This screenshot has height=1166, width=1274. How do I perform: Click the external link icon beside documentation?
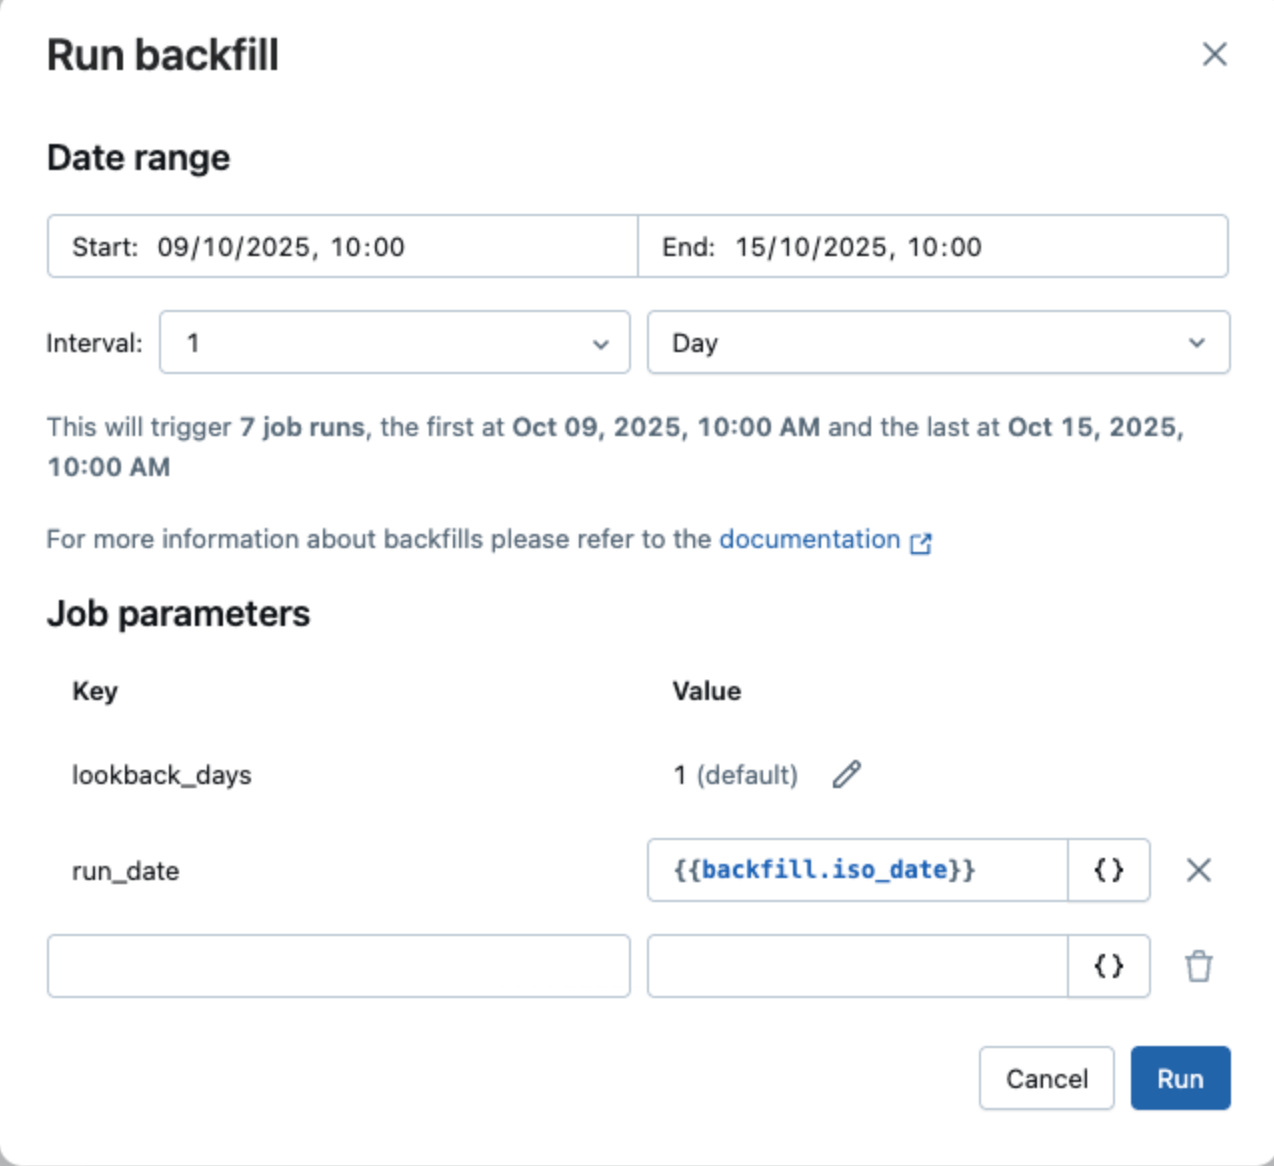(921, 542)
